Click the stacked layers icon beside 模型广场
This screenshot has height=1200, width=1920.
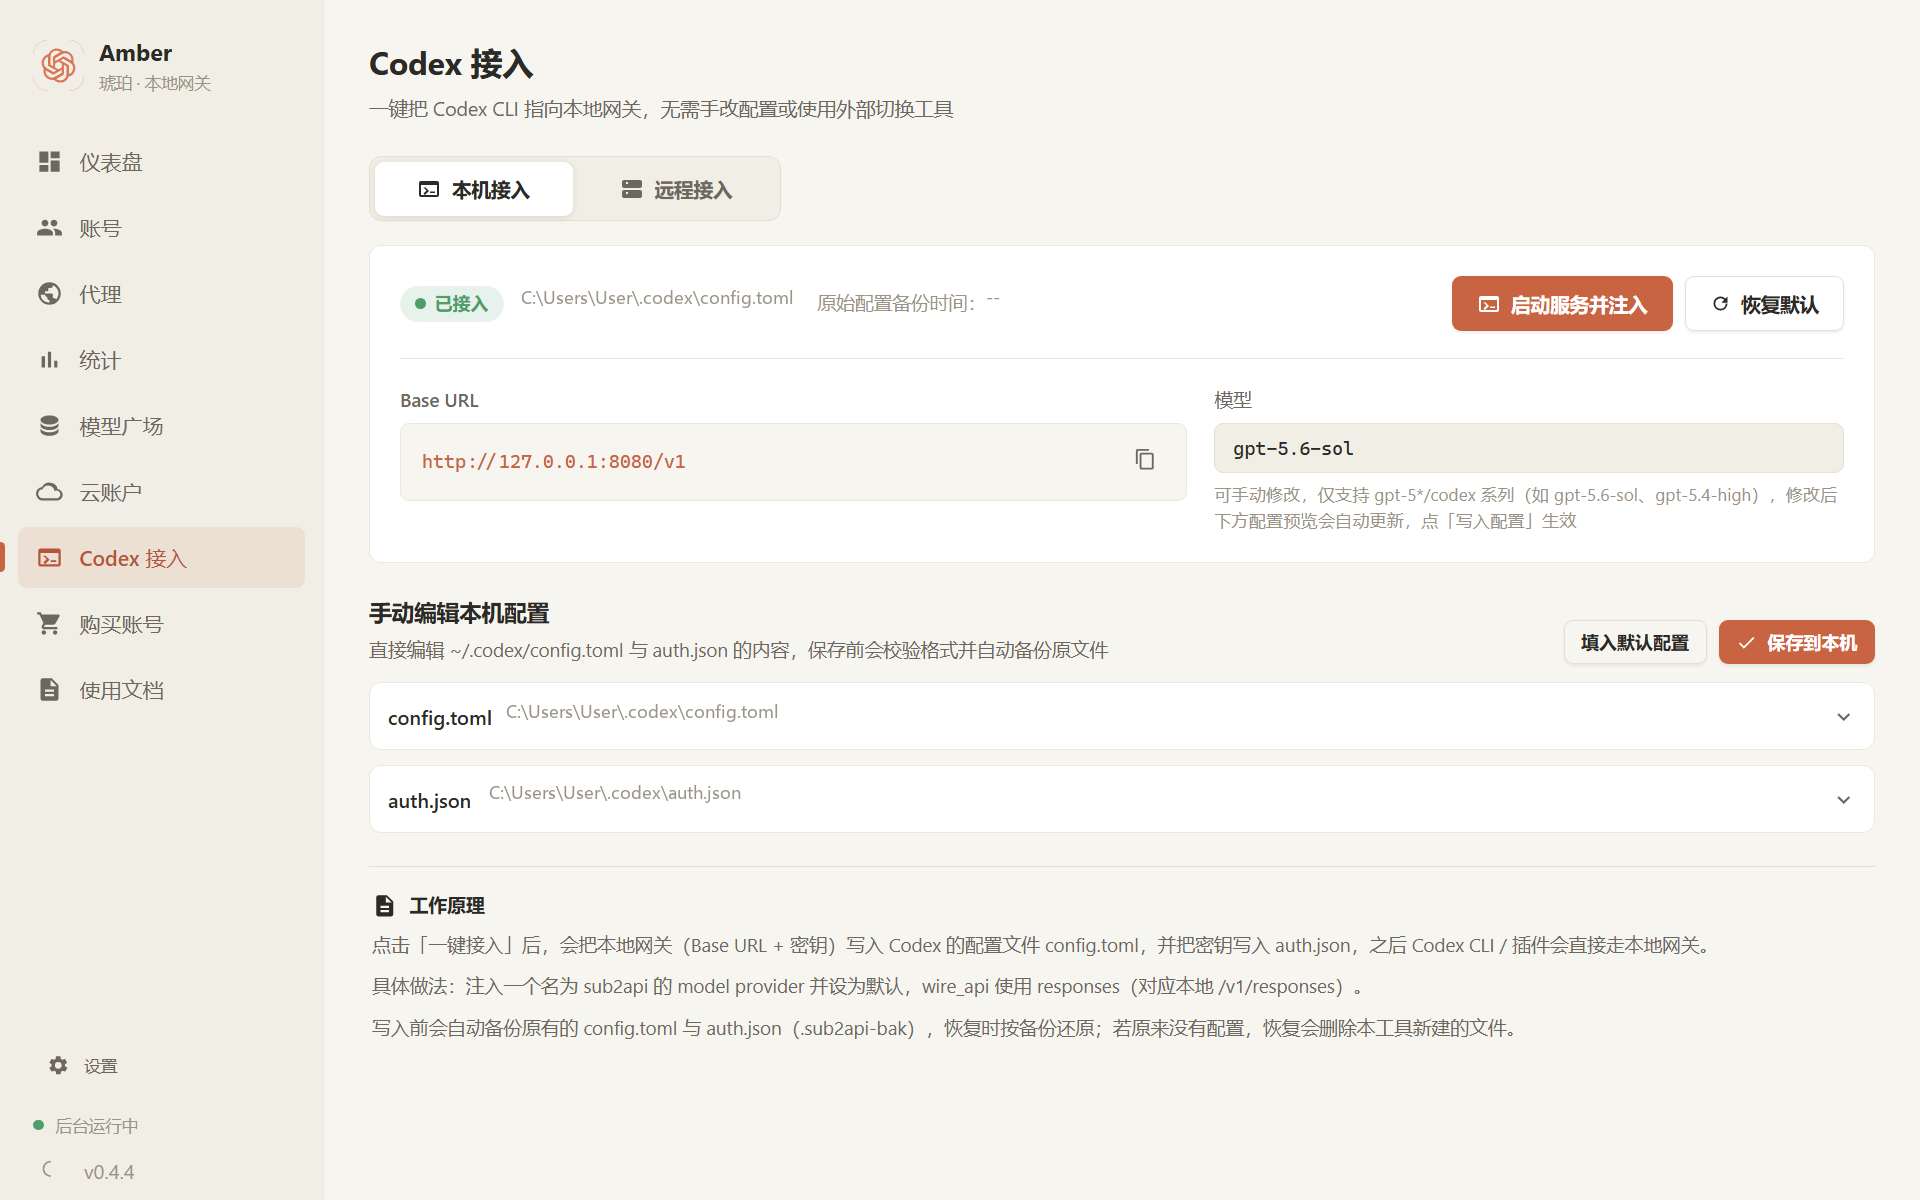point(49,426)
